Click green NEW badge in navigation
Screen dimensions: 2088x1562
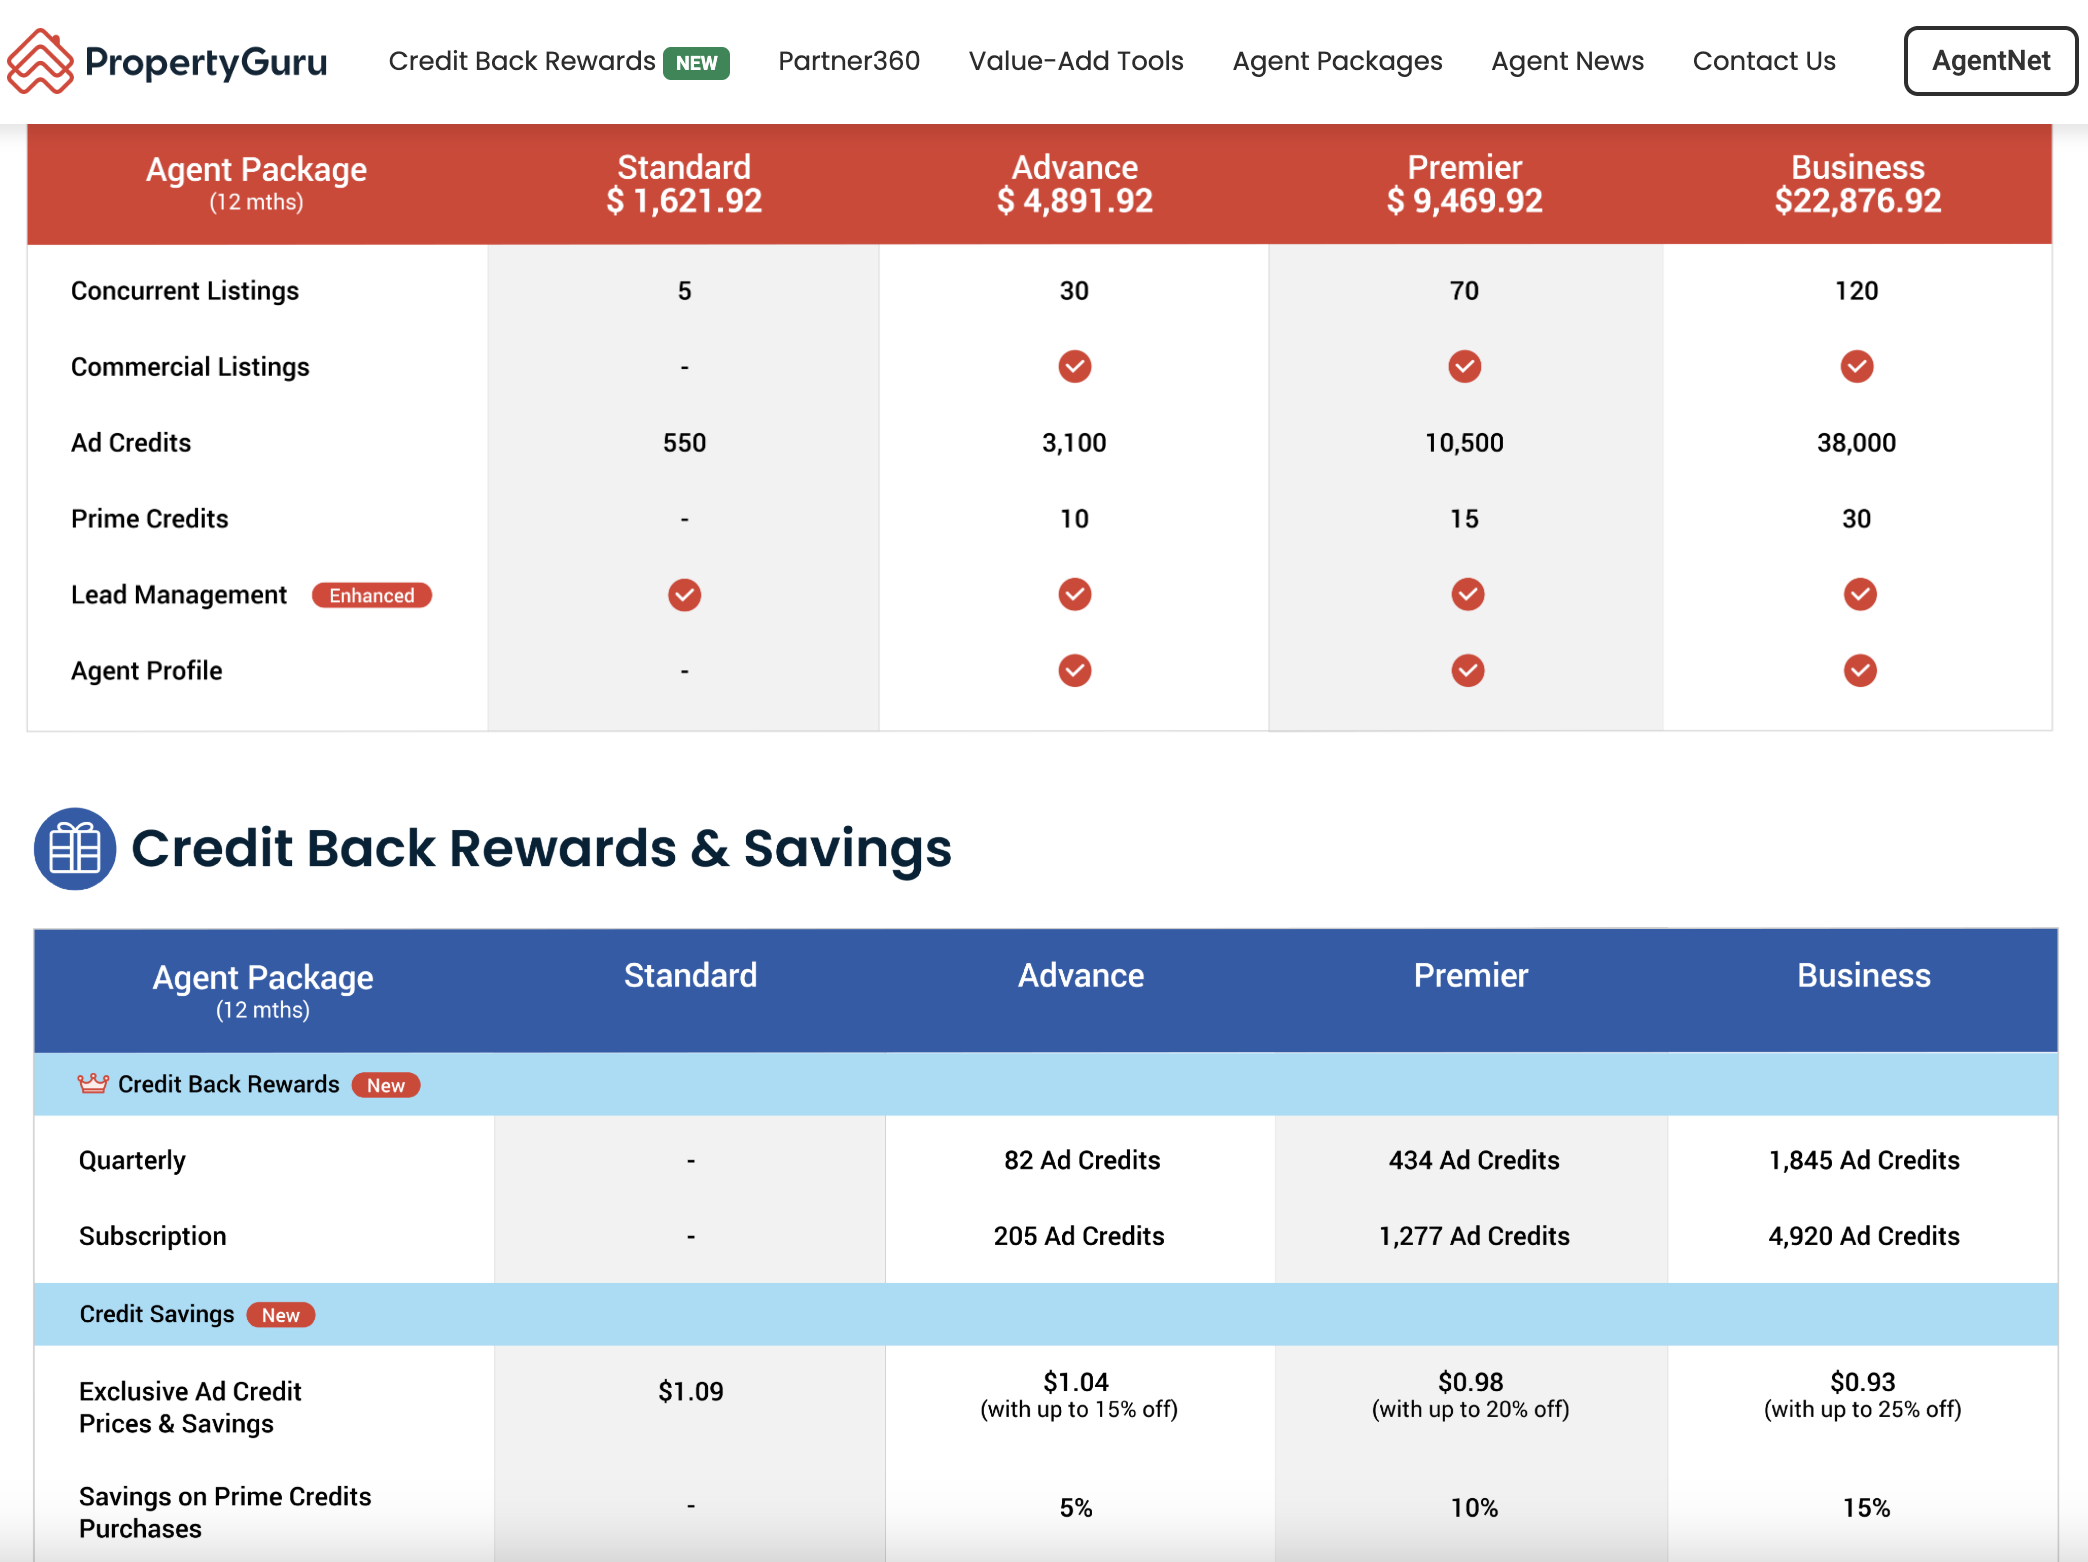point(696,63)
